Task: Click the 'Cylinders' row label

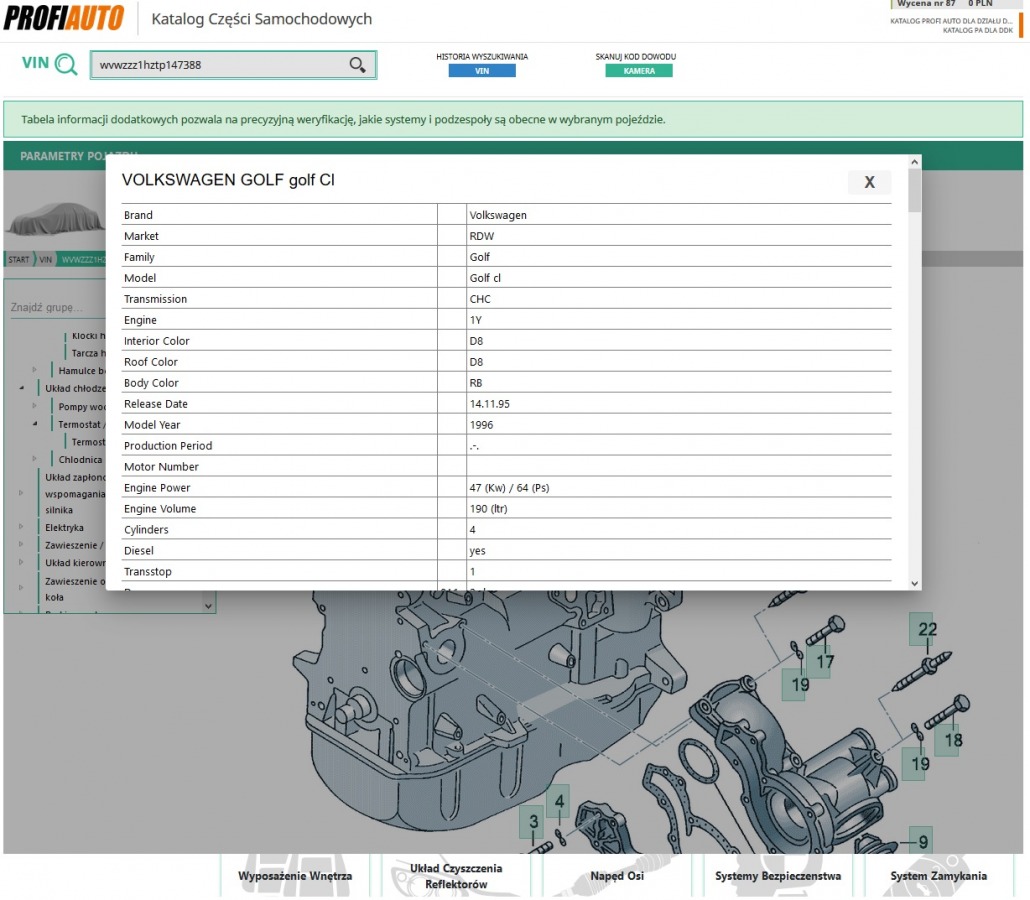Action: click(x=146, y=530)
